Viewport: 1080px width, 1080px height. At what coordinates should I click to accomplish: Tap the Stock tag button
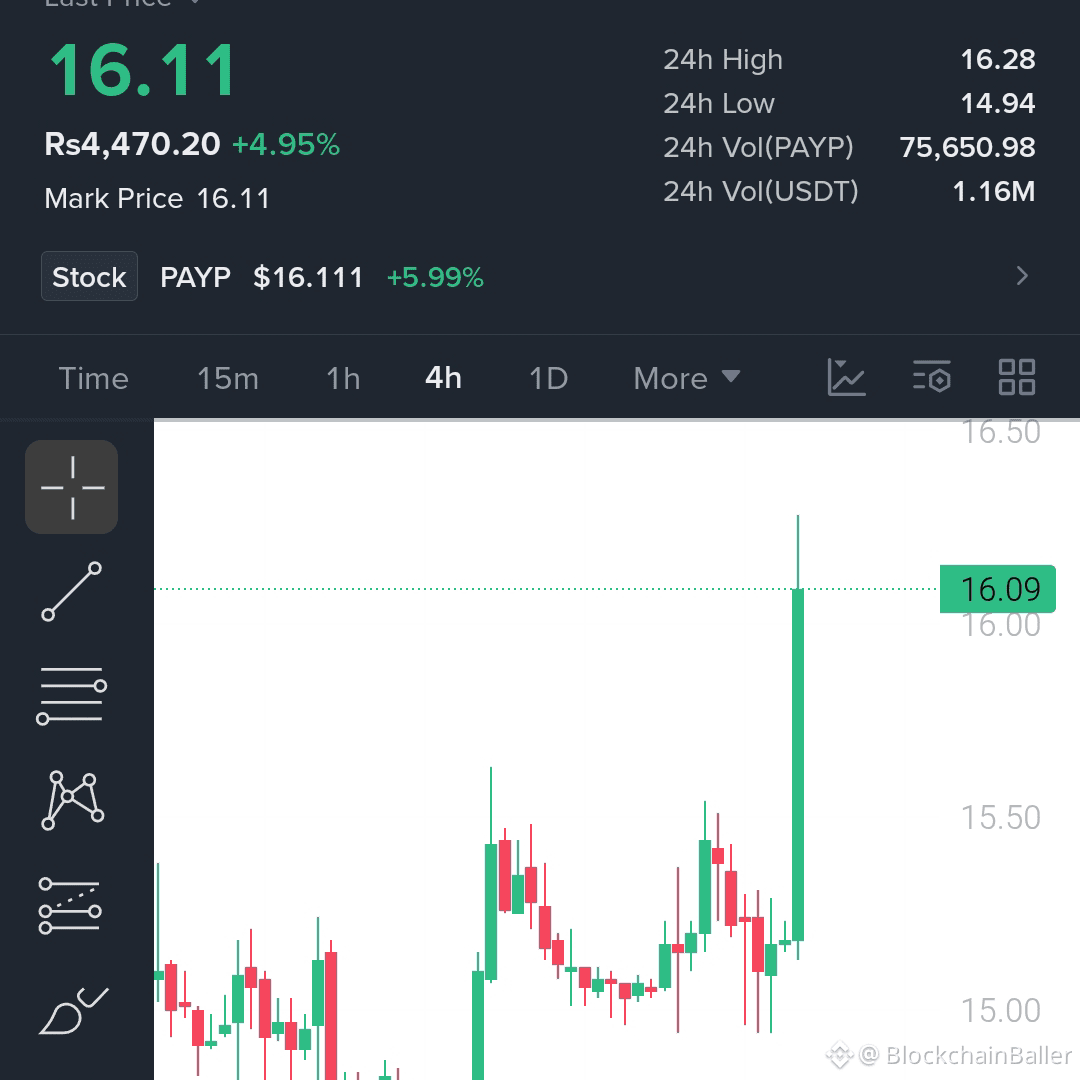click(x=90, y=276)
